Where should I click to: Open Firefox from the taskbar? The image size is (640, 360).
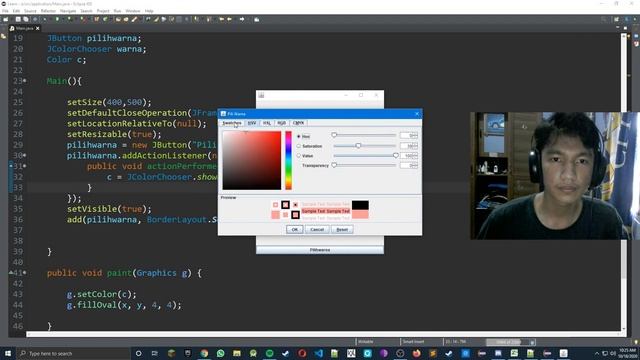[x=417, y=353]
